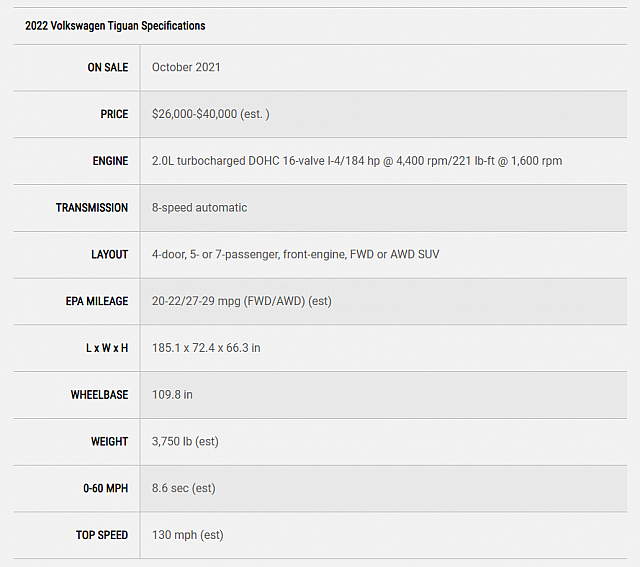640x567 pixels.
Task: Click the 4-door front-engine layout text
Action: [296, 255]
